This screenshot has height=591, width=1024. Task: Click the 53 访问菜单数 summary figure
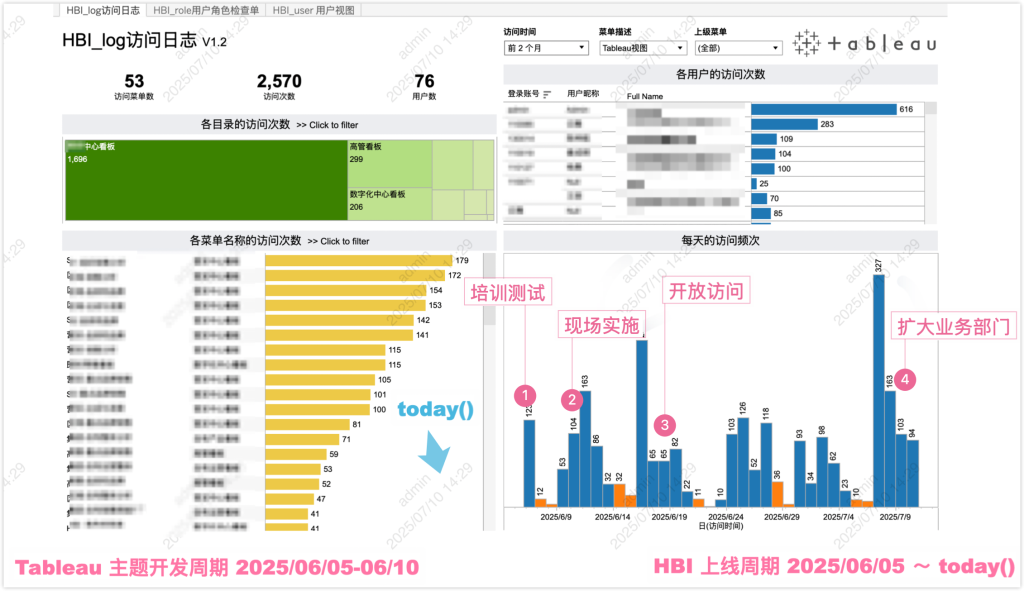pos(134,86)
